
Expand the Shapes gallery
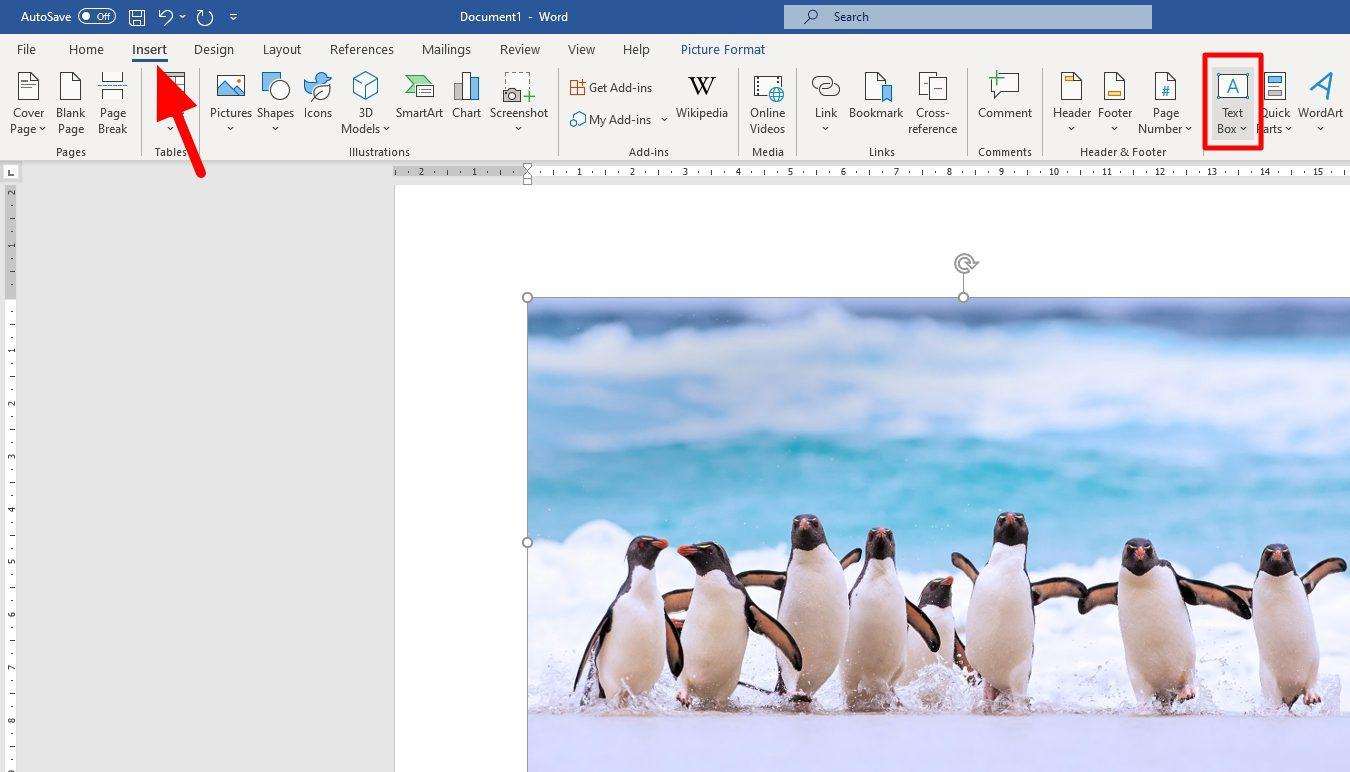click(x=275, y=128)
